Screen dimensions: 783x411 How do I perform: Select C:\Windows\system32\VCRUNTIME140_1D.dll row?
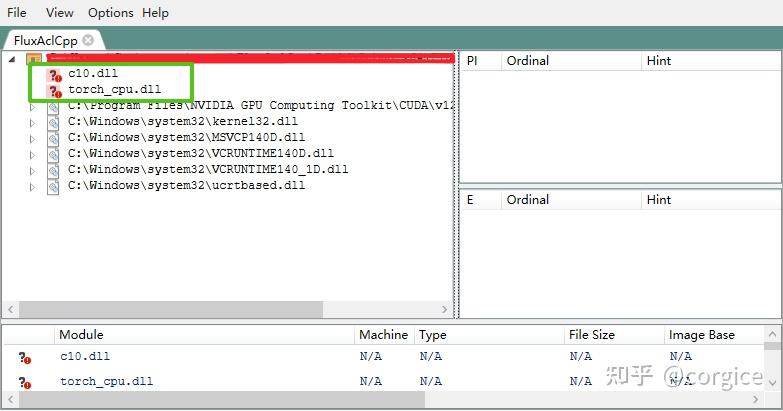click(x=208, y=169)
